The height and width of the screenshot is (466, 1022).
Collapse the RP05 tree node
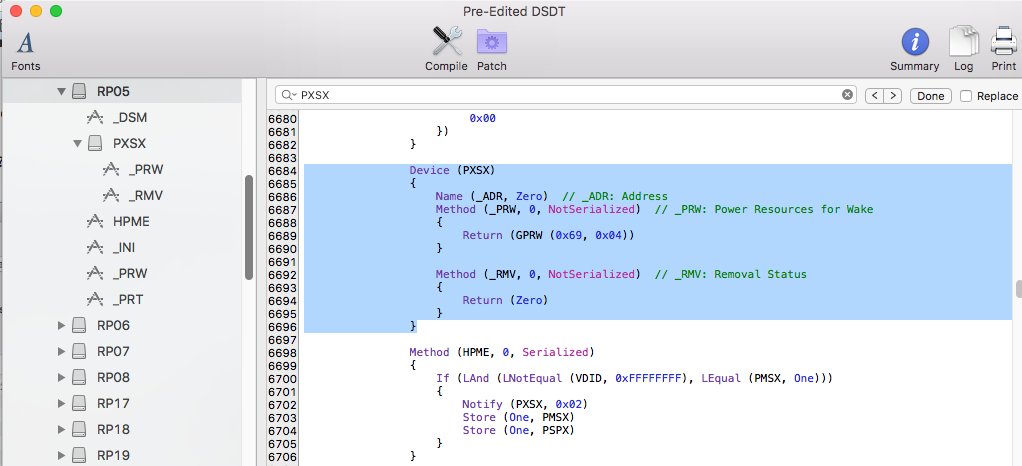(62, 91)
